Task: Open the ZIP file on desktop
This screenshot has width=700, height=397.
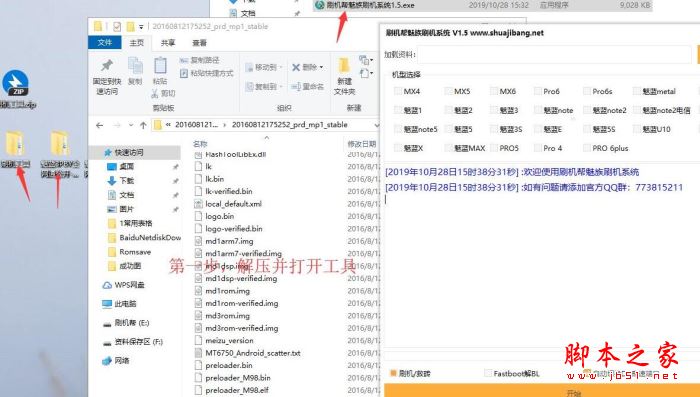Action: pyautogui.click(x=15, y=83)
